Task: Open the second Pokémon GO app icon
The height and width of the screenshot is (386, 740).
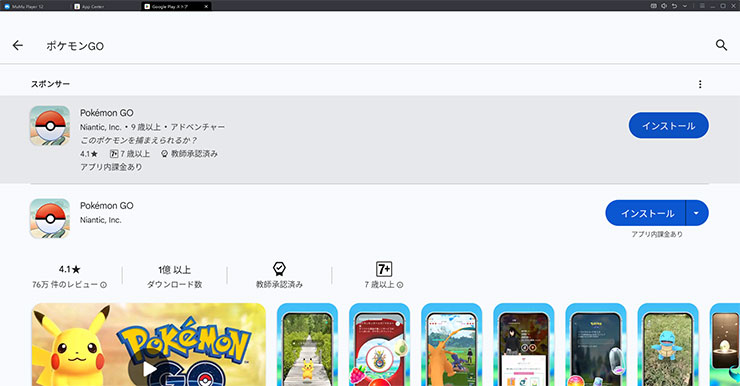Action: coord(50,218)
